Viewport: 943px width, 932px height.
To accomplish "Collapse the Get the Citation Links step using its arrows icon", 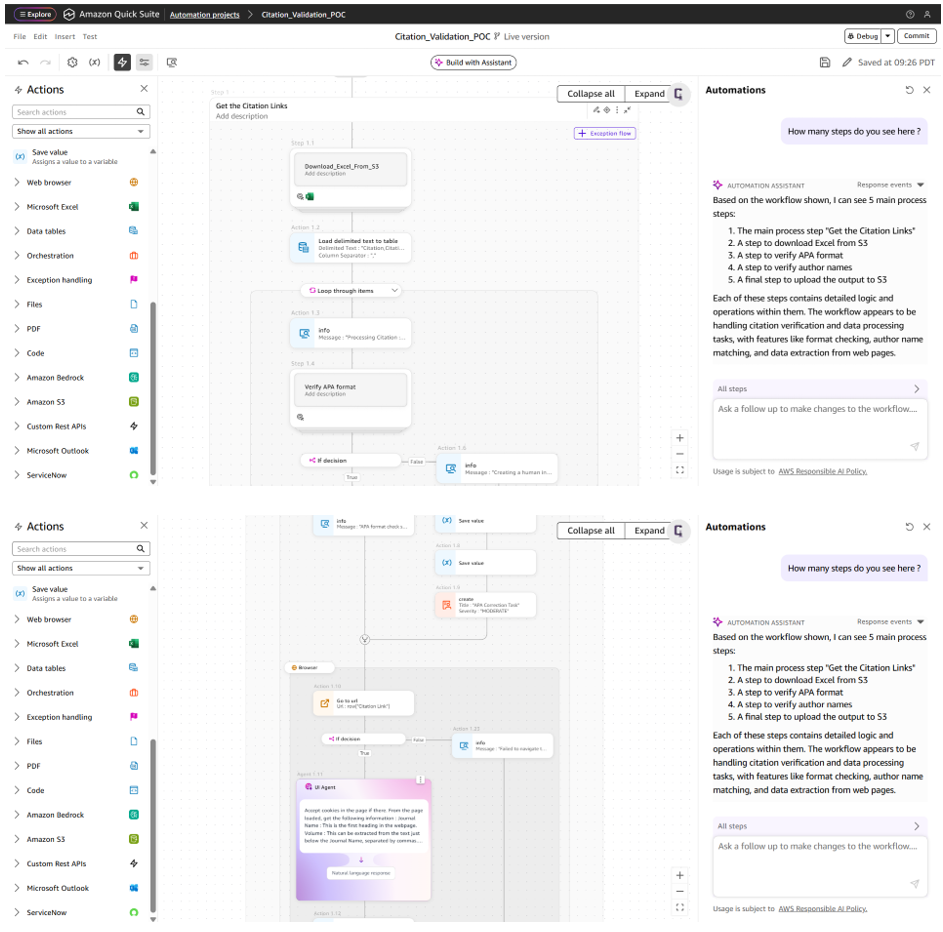I will (x=627, y=110).
